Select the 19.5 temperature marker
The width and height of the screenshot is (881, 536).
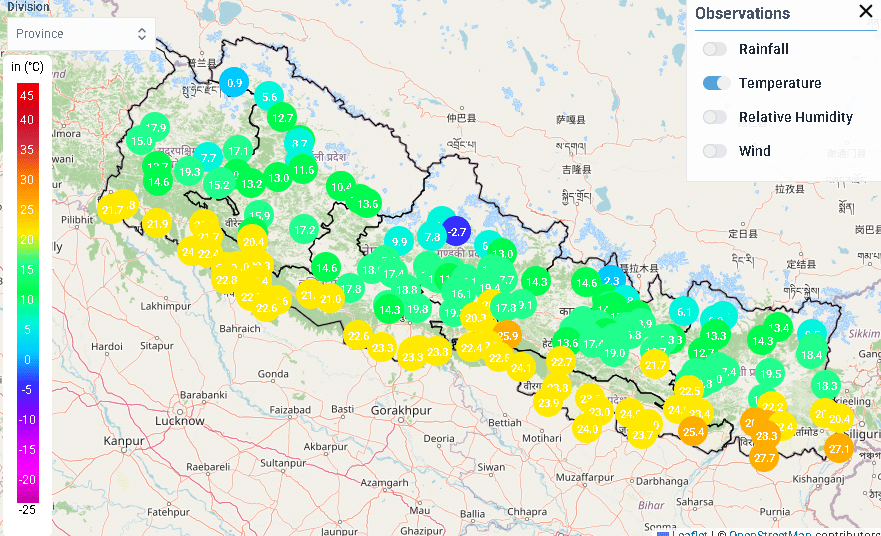point(770,374)
